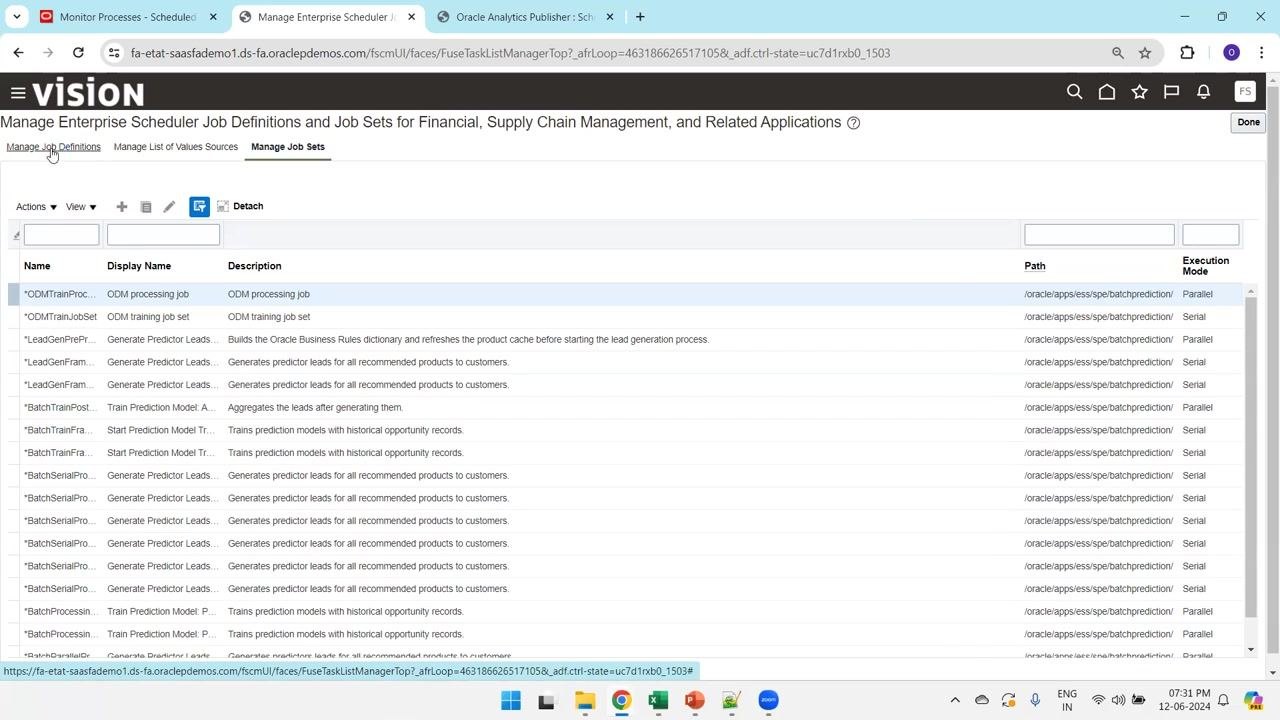Switch to Manage Job Definitions tab
The height and width of the screenshot is (720, 1280).
[x=53, y=147]
